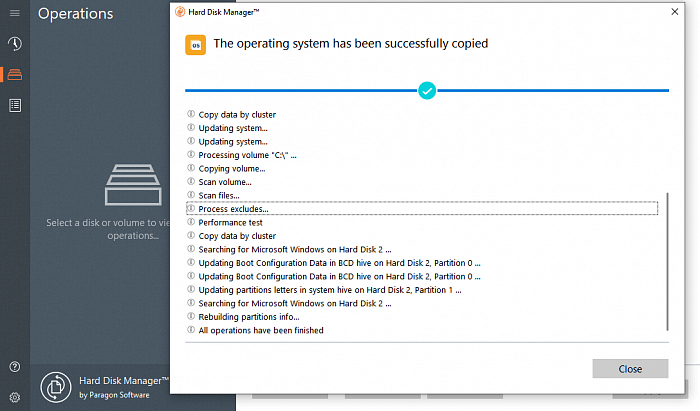Click the orange OS icon in dialog header
The height and width of the screenshot is (411, 700).
coord(197,45)
